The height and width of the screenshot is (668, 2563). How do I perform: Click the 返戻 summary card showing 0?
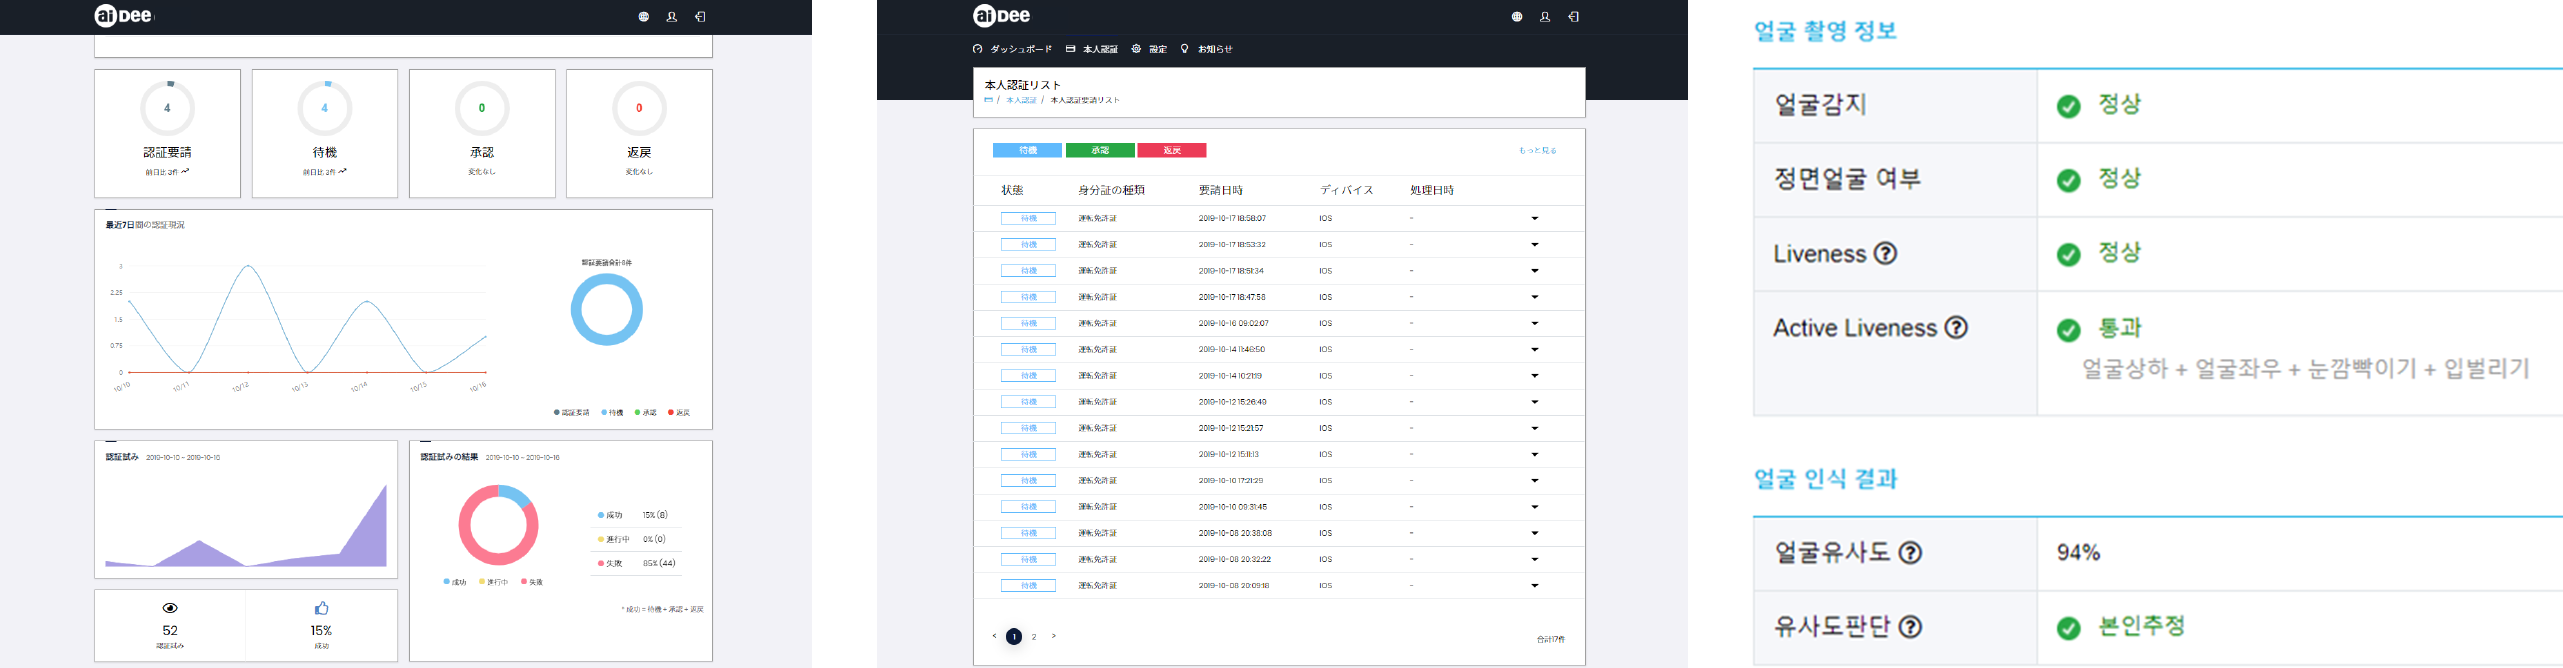point(639,133)
